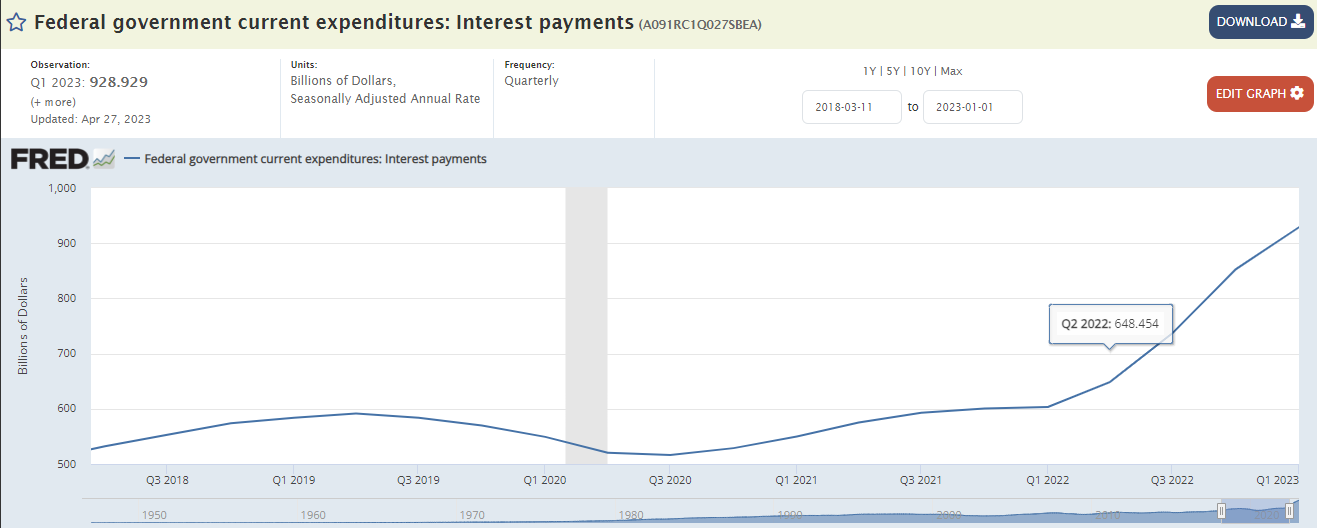Grab the right range slider handle
The image size is (1317, 528).
(1290, 511)
